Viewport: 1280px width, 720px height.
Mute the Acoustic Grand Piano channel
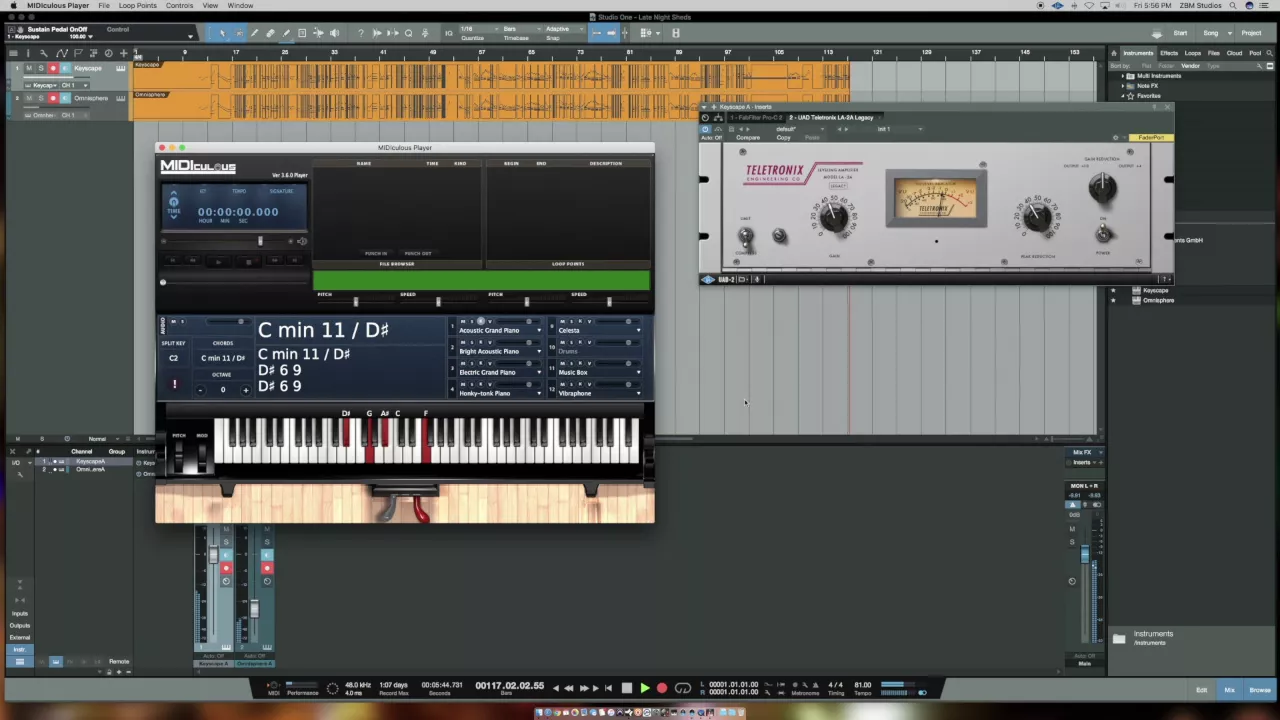coord(463,321)
